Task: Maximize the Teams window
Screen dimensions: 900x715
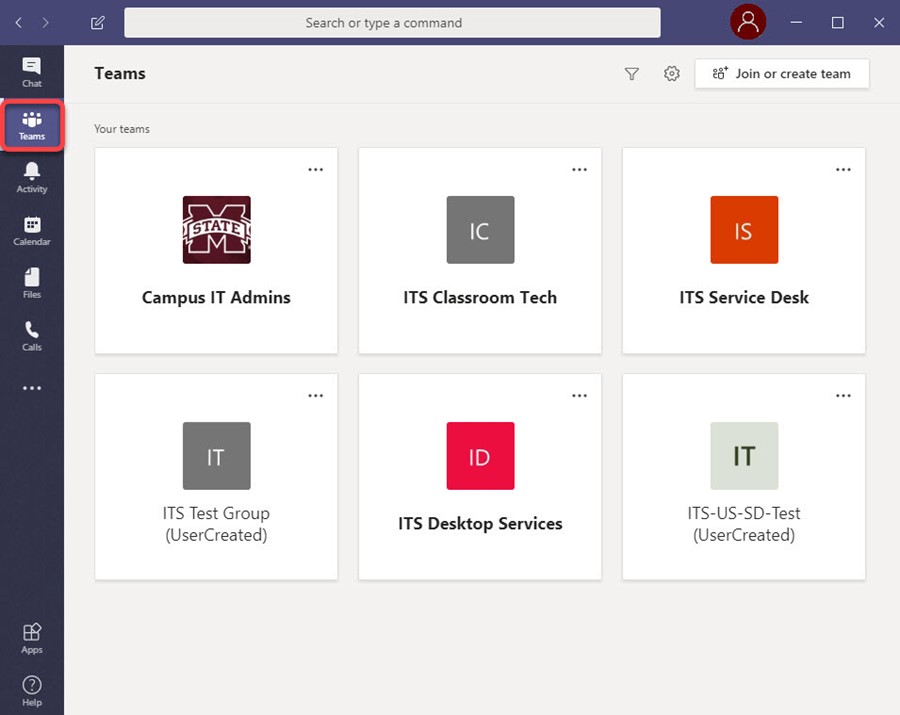Action: click(x=837, y=22)
